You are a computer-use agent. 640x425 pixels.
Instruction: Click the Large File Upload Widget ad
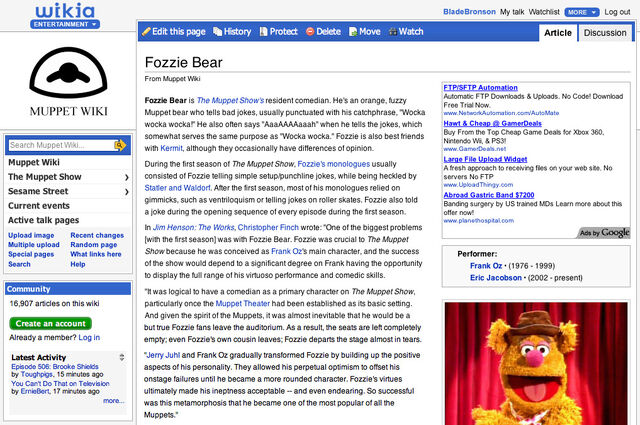pos(485,159)
